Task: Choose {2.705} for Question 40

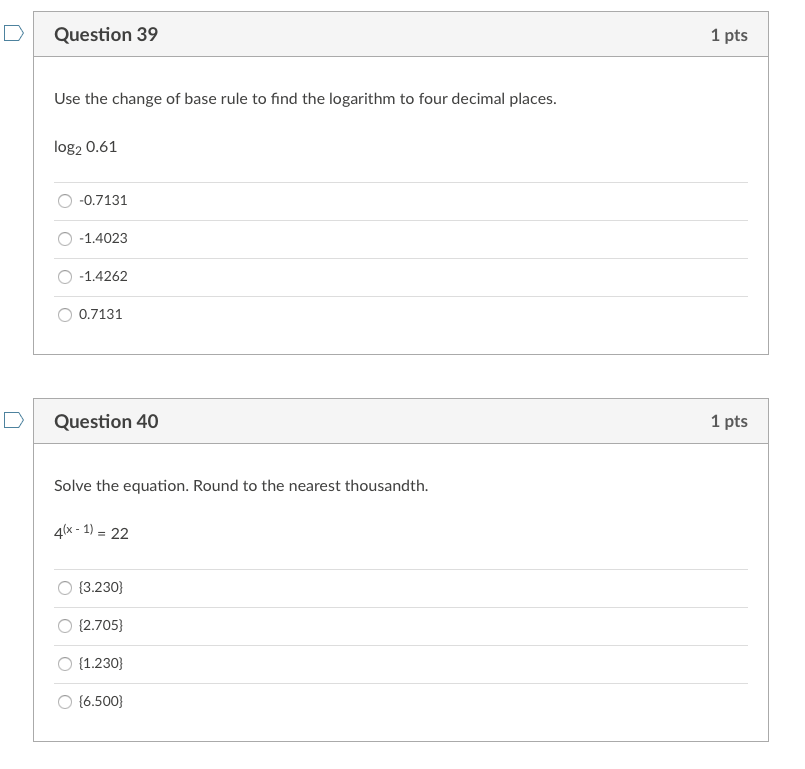Action: [x=64, y=625]
